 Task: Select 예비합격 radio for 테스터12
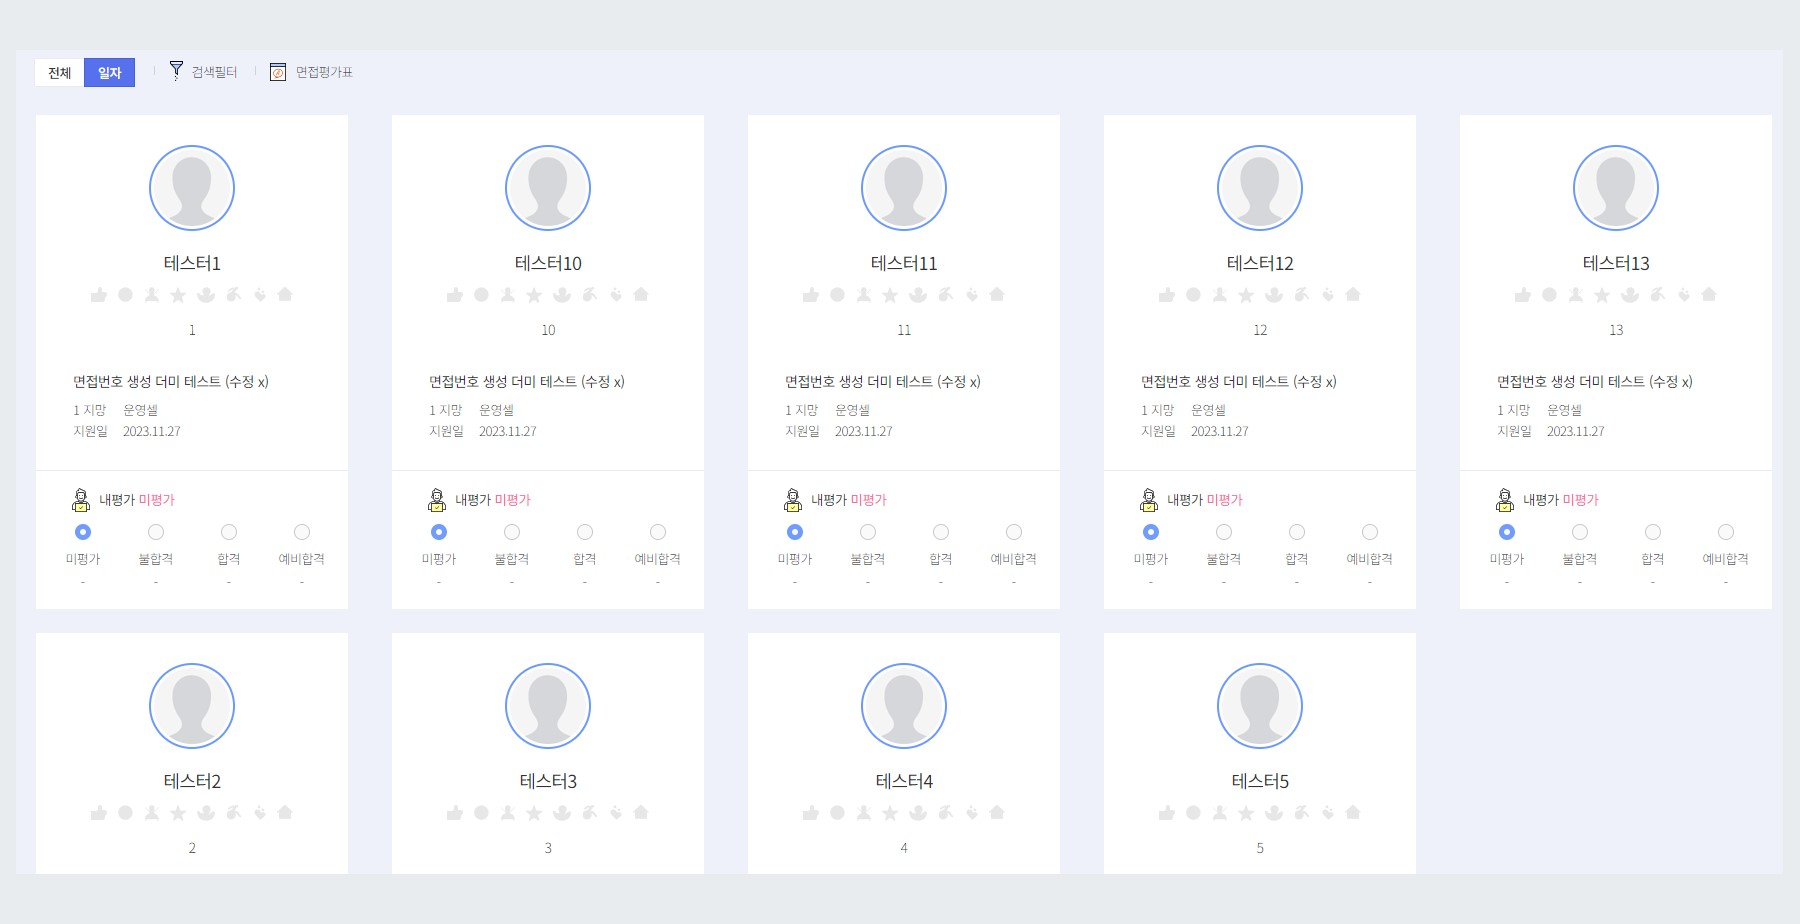(x=1370, y=532)
